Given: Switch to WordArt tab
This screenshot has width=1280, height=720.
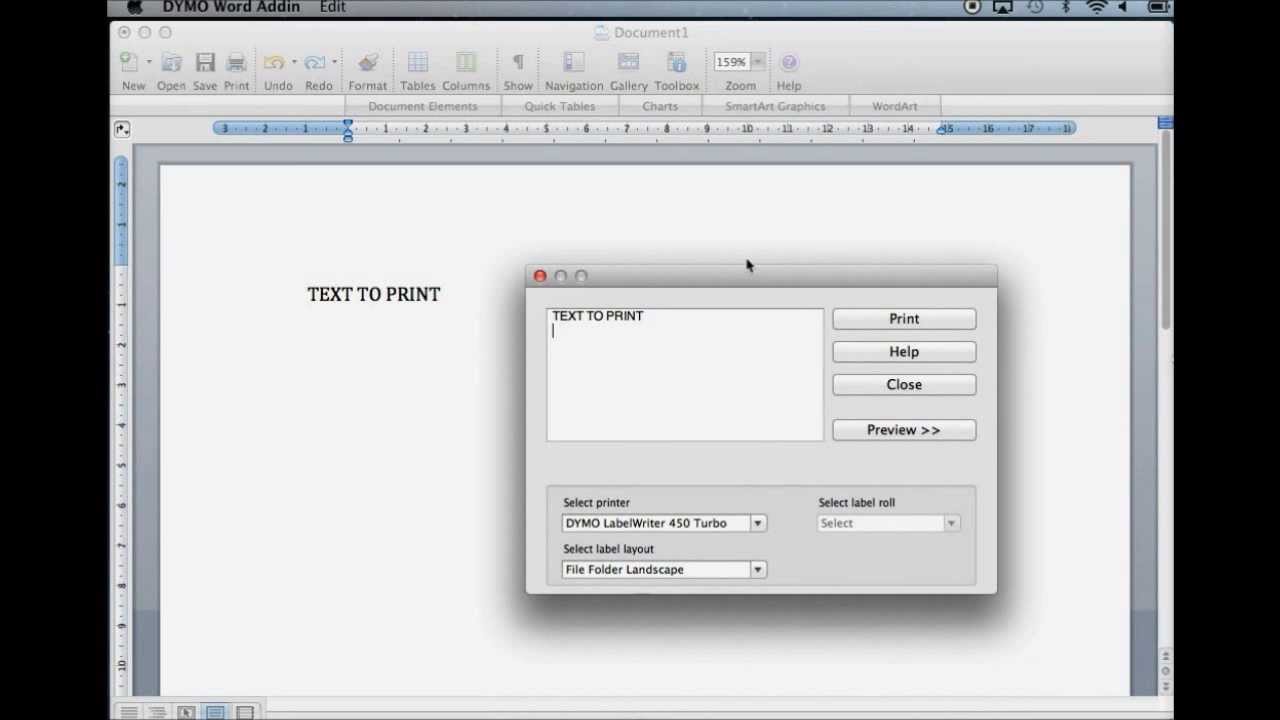Looking at the screenshot, I should coord(895,106).
